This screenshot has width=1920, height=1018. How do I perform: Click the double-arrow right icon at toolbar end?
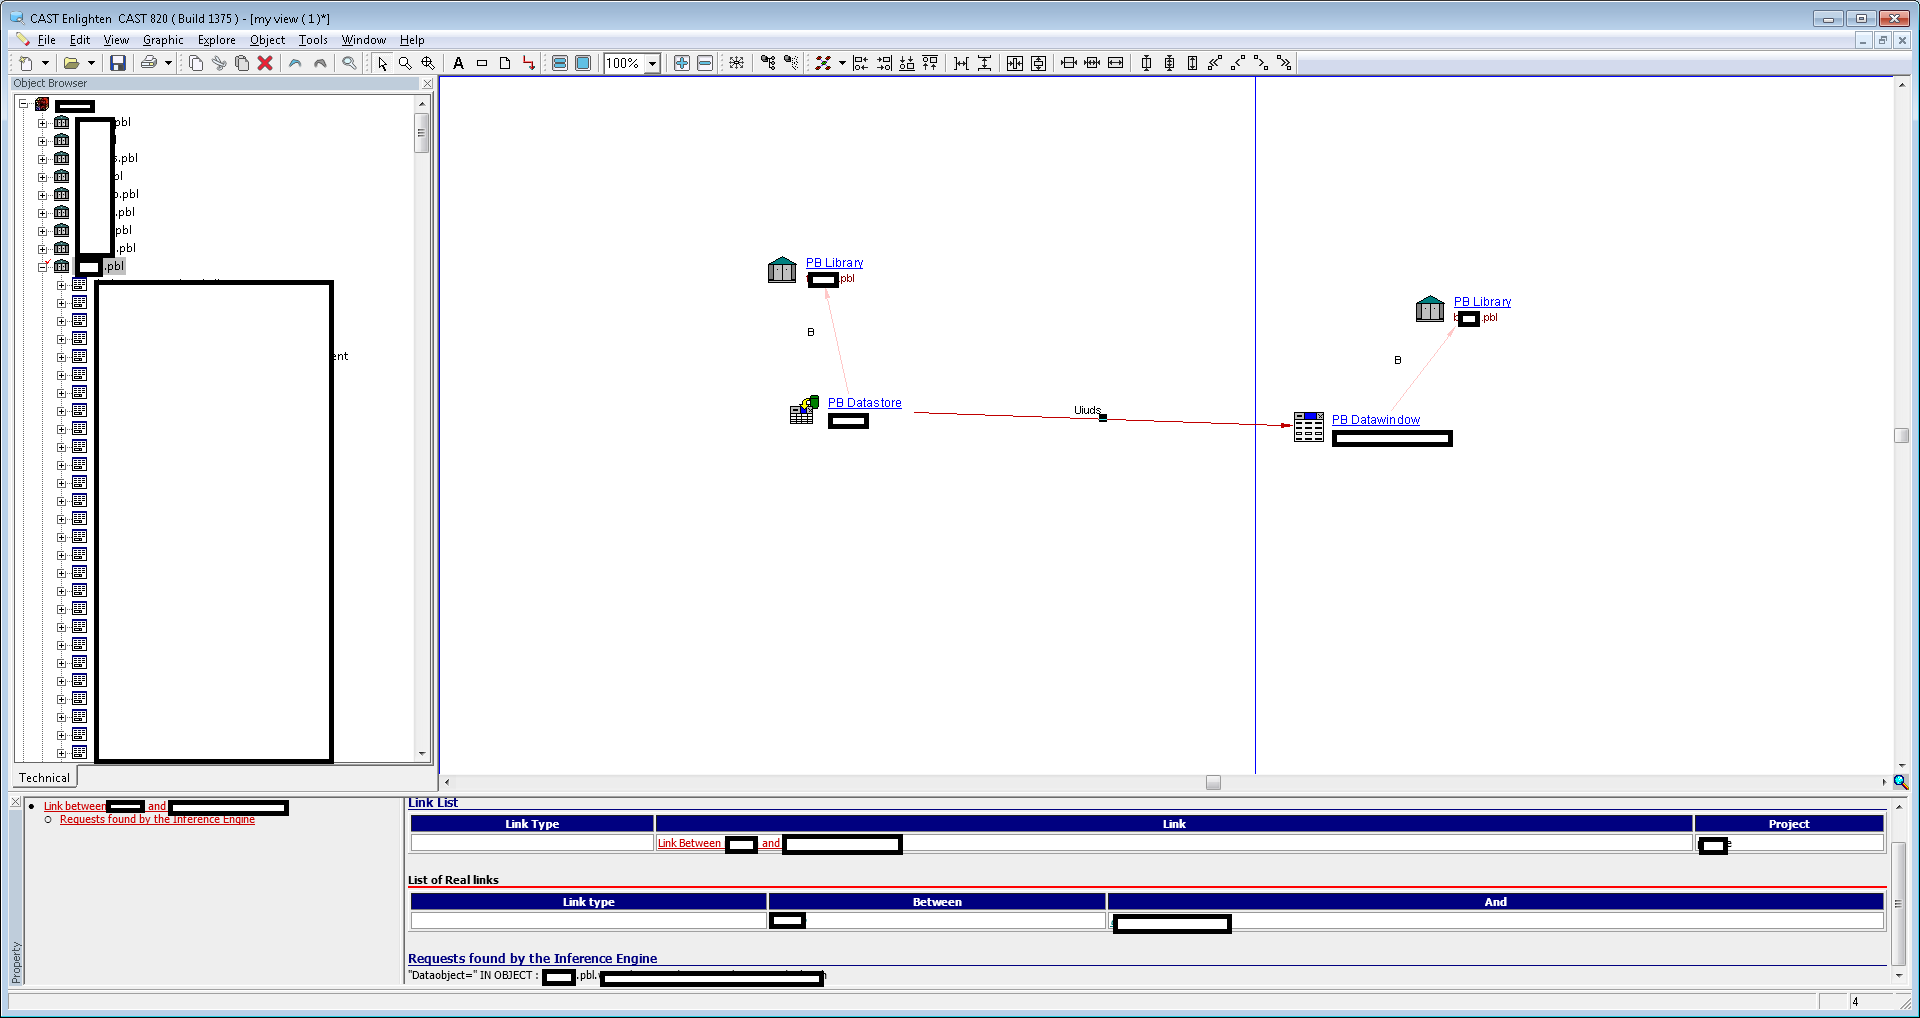pyautogui.click(x=1285, y=63)
